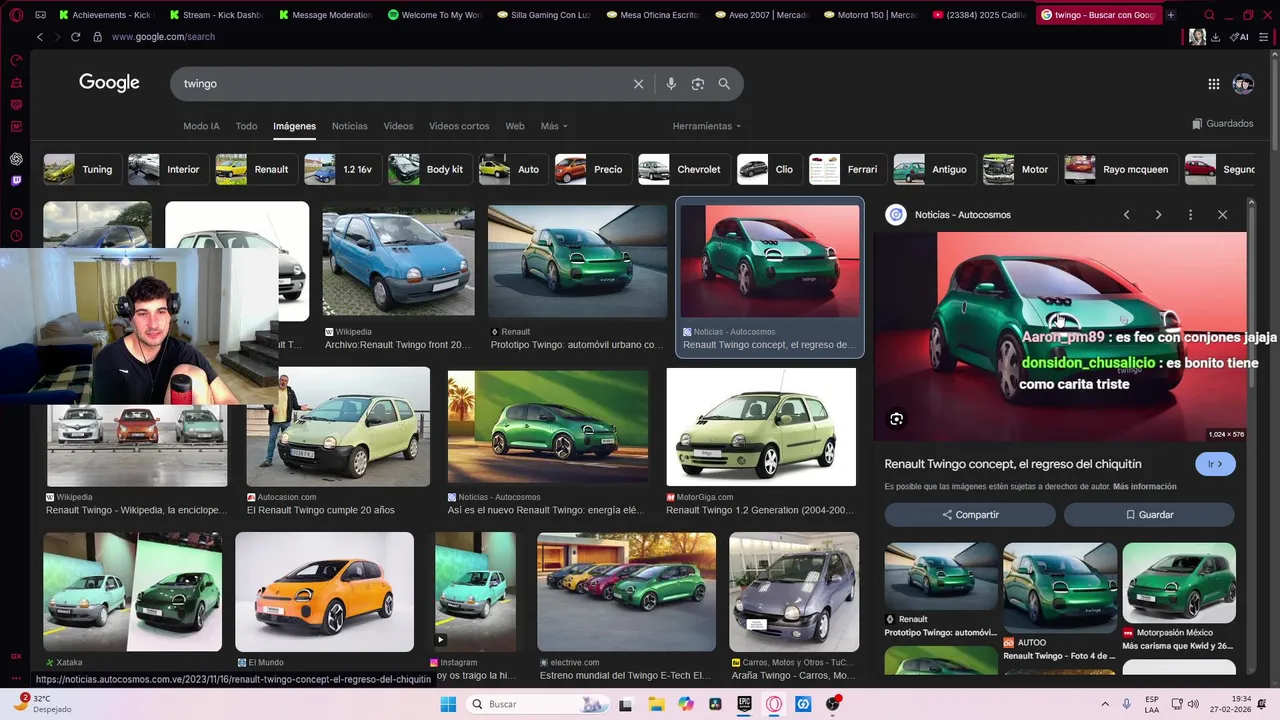1280x720 pixels.
Task: Switch to Web results tab
Action: [515, 126]
